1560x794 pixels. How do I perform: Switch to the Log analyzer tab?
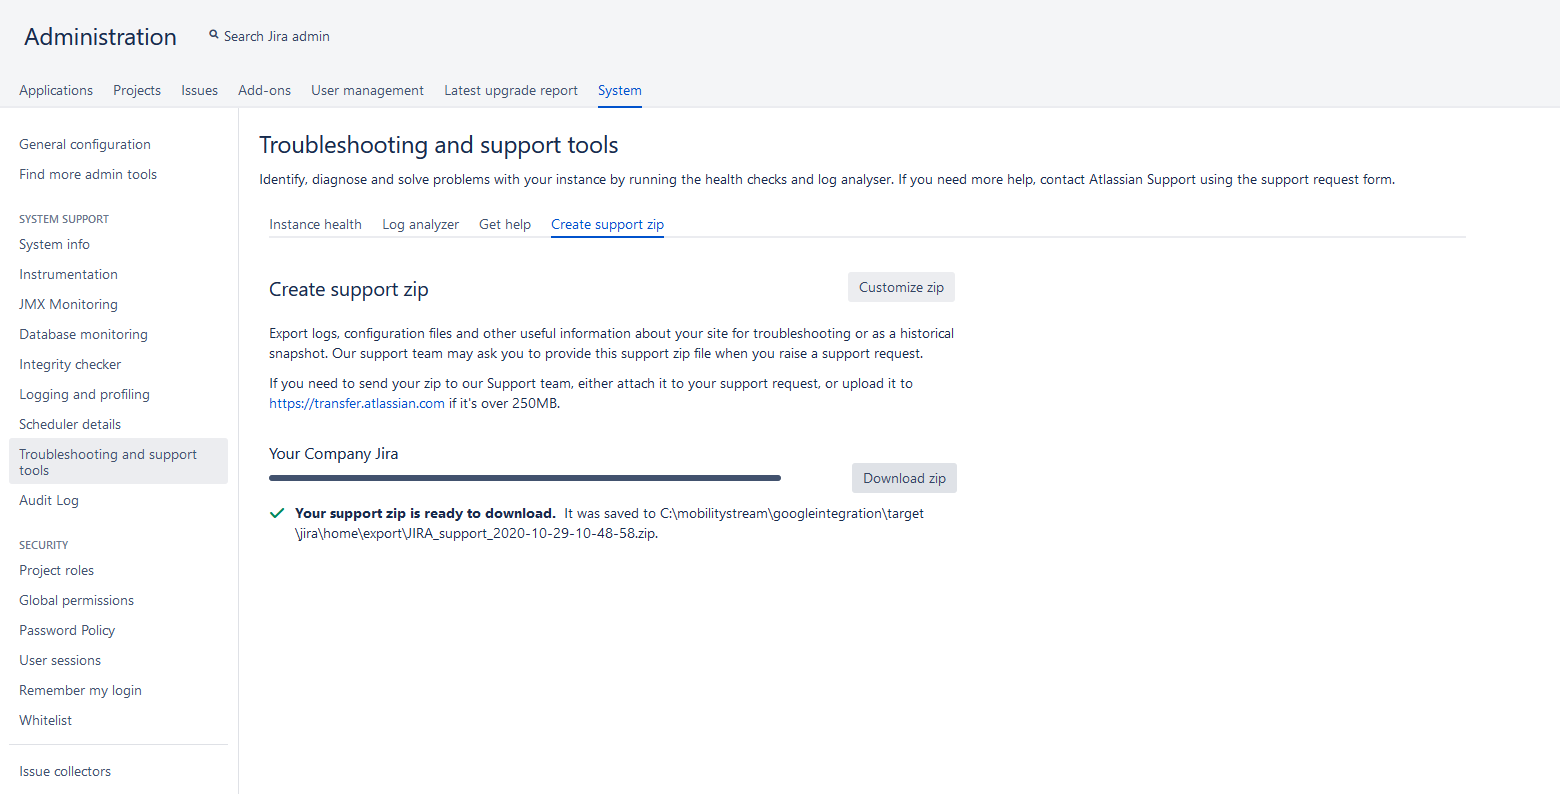(x=420, y=224)
